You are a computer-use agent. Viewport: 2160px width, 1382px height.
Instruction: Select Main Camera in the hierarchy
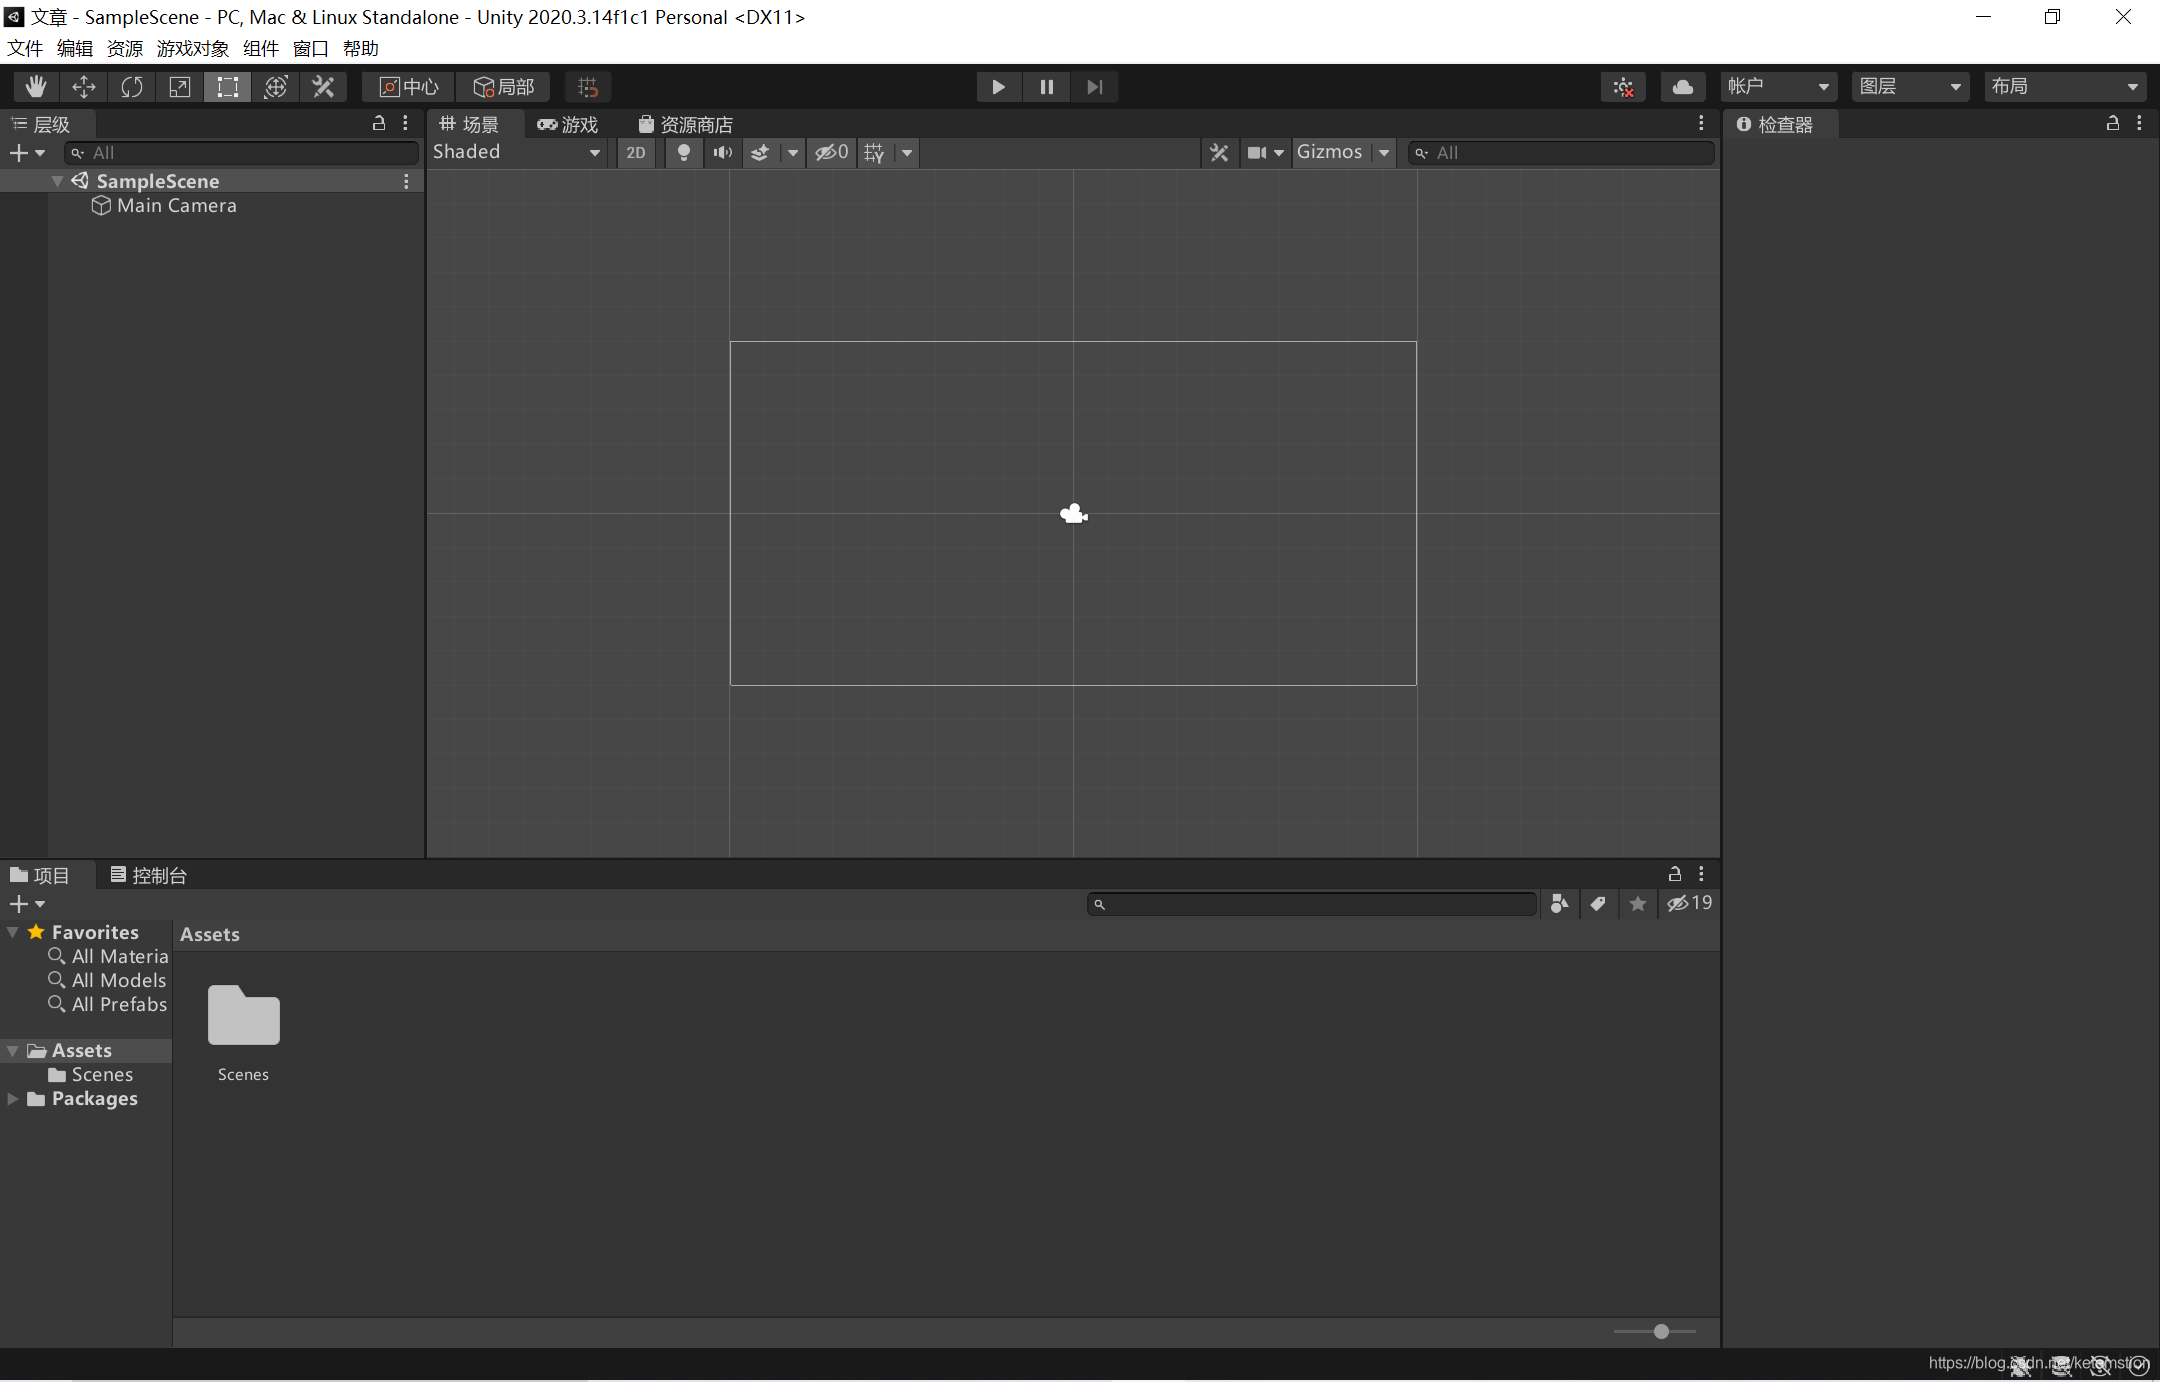click(x=176, y=206)
